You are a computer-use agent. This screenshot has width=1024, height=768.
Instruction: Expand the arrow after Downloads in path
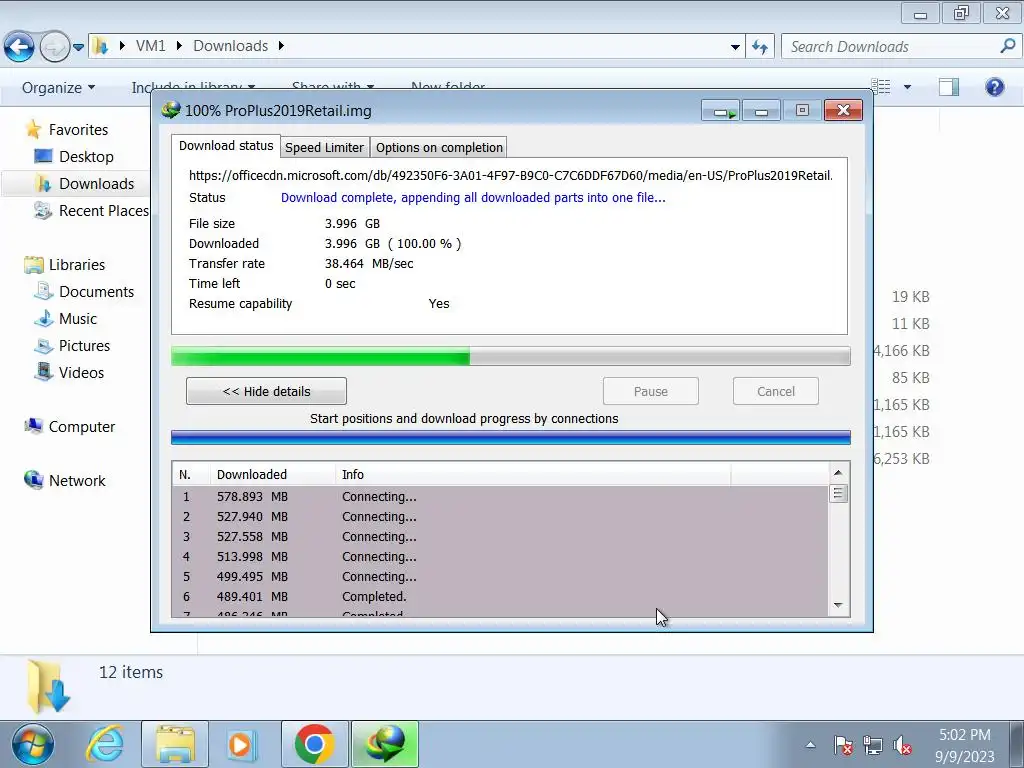pos(281,46)
